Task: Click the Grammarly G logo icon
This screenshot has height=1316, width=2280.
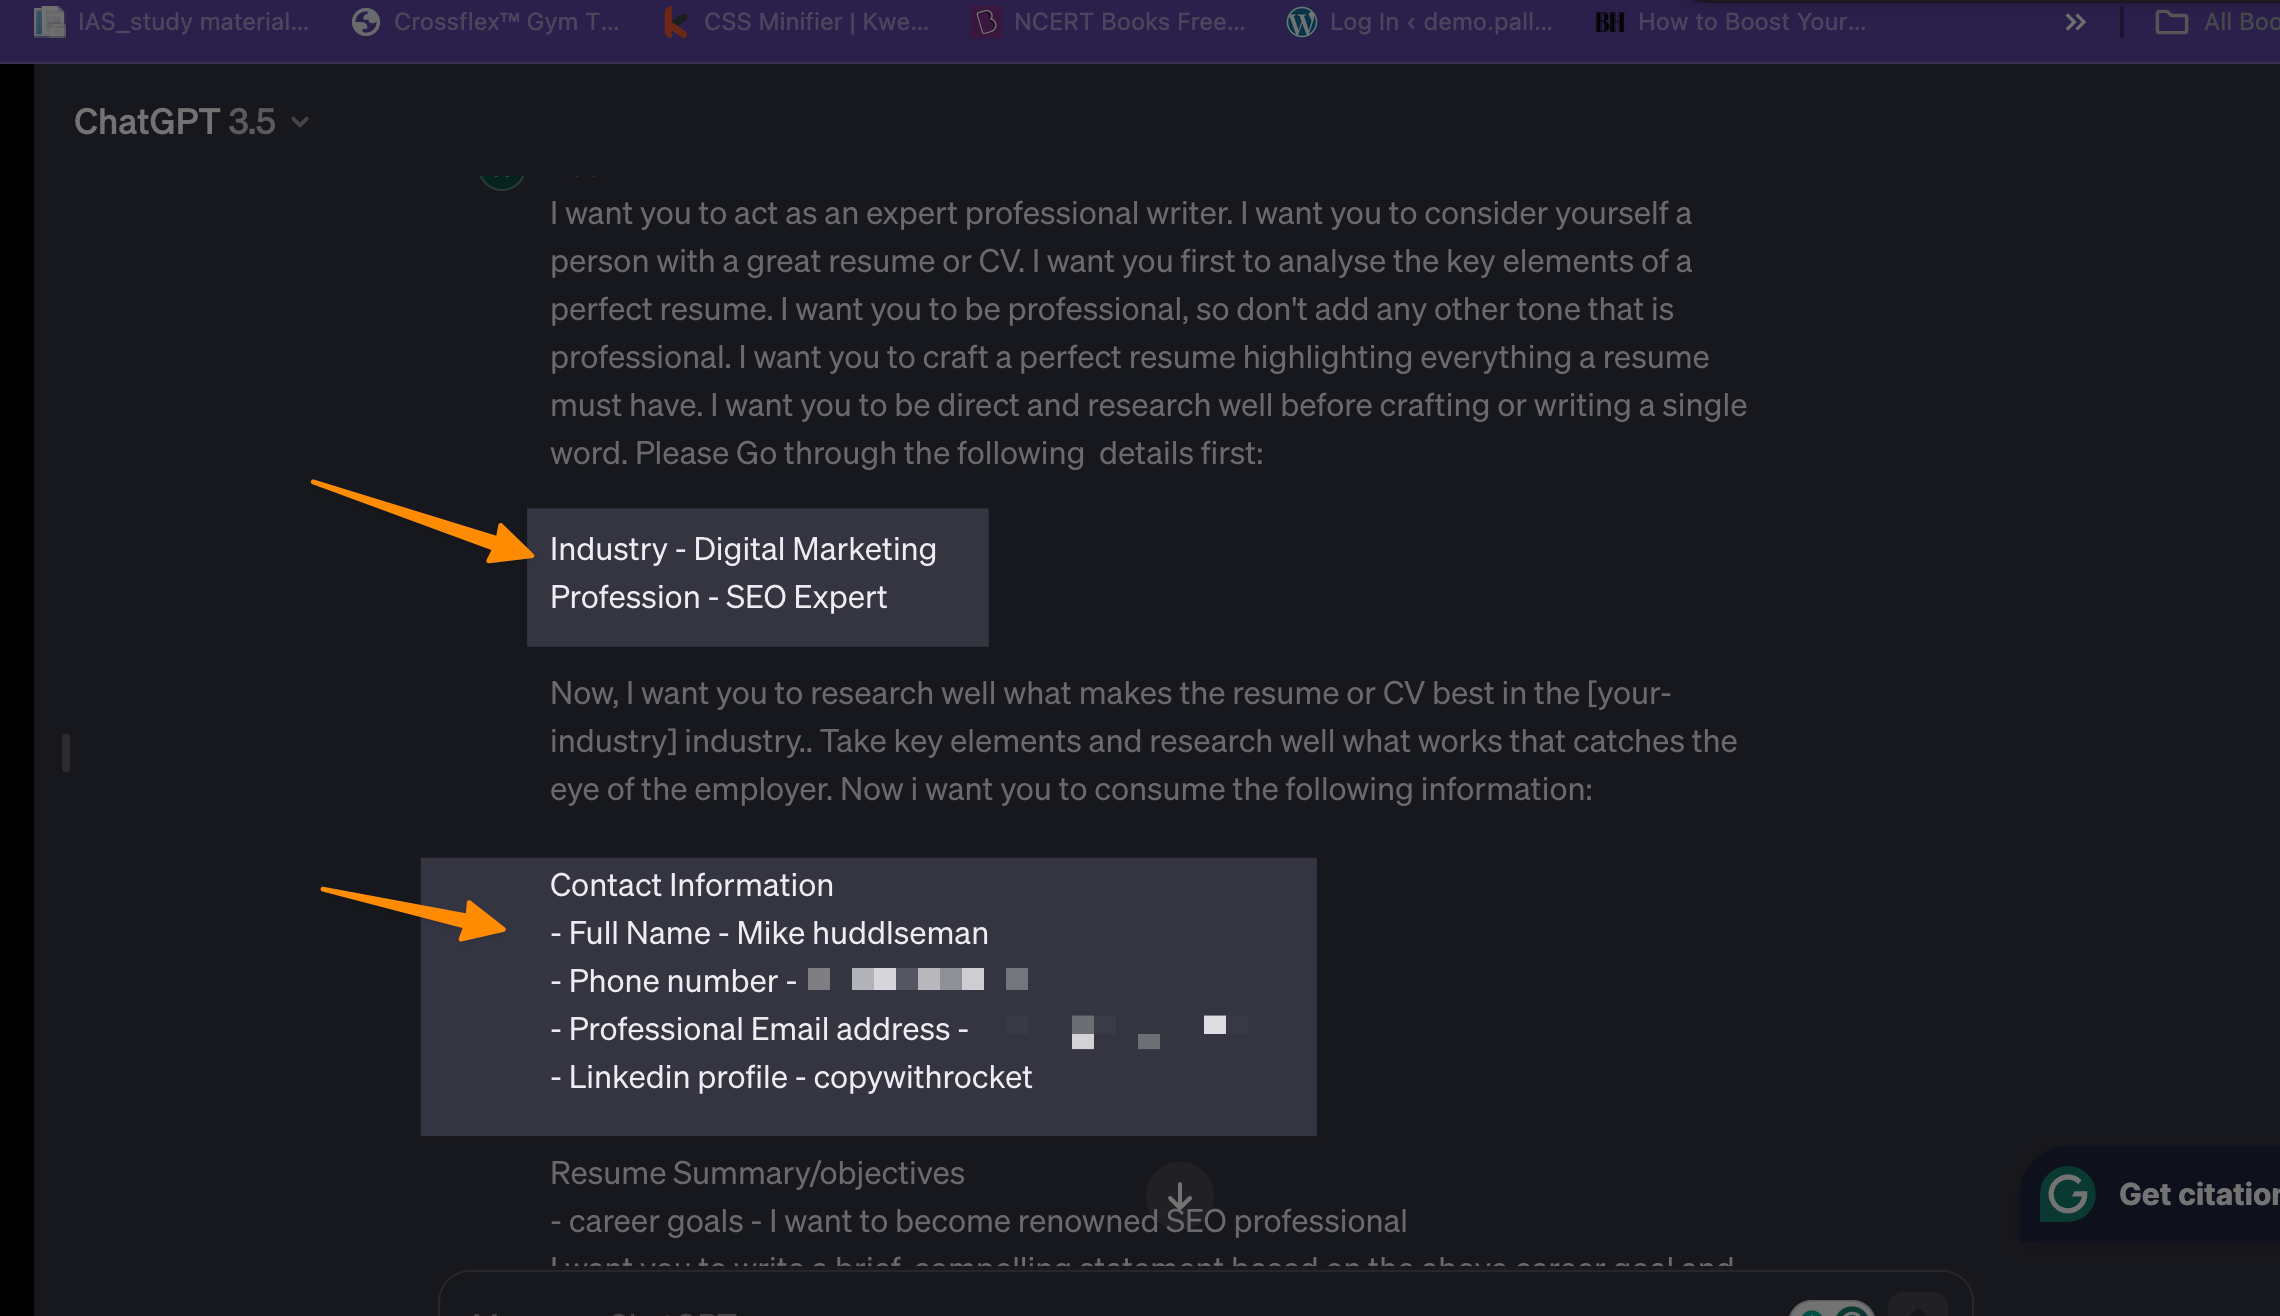Action: click(2067, 1194)
